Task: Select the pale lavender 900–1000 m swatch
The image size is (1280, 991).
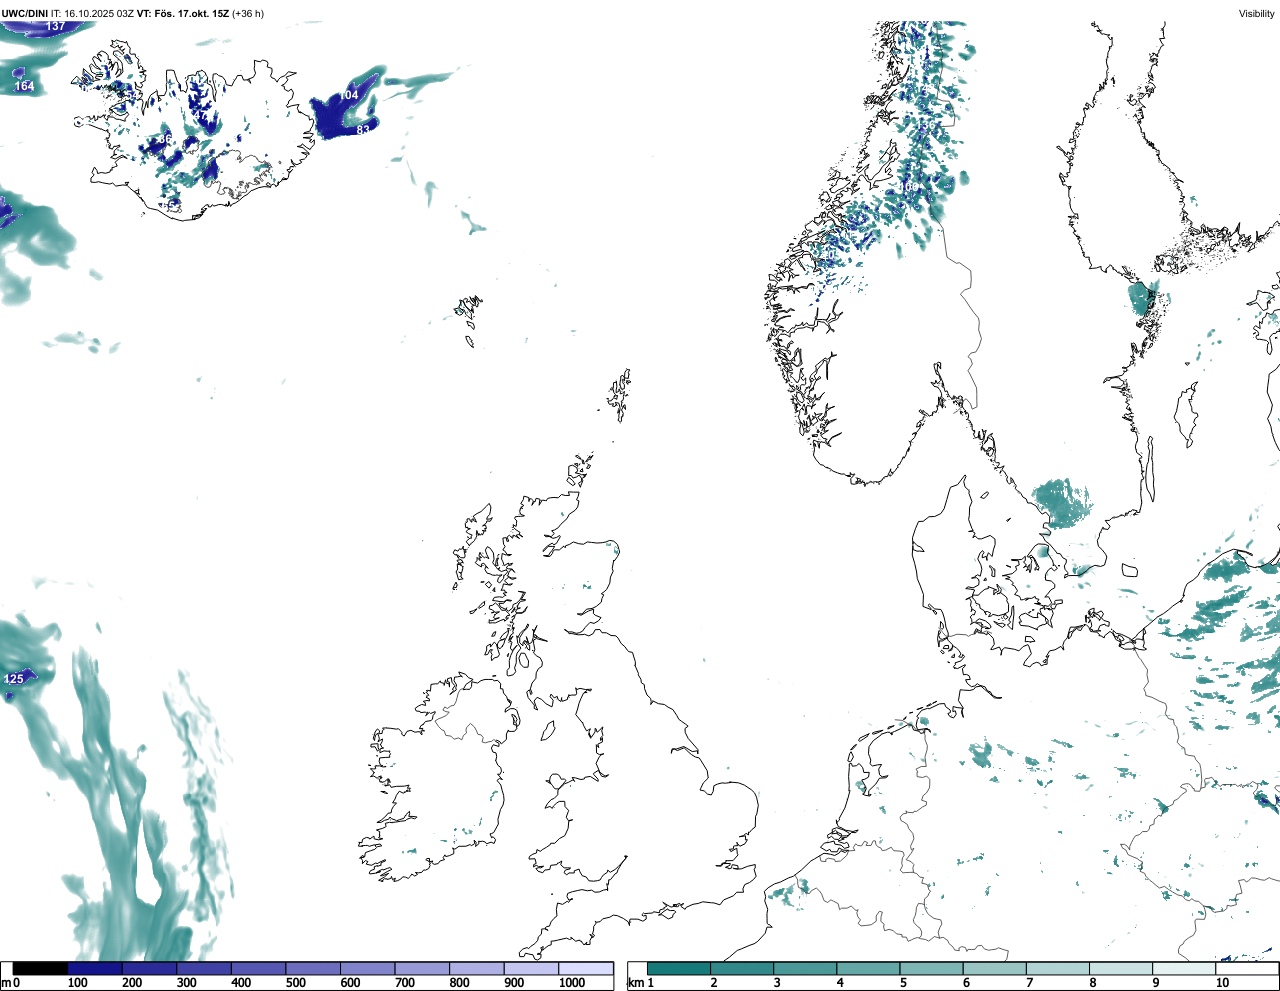Action: [x=531, y=969]
